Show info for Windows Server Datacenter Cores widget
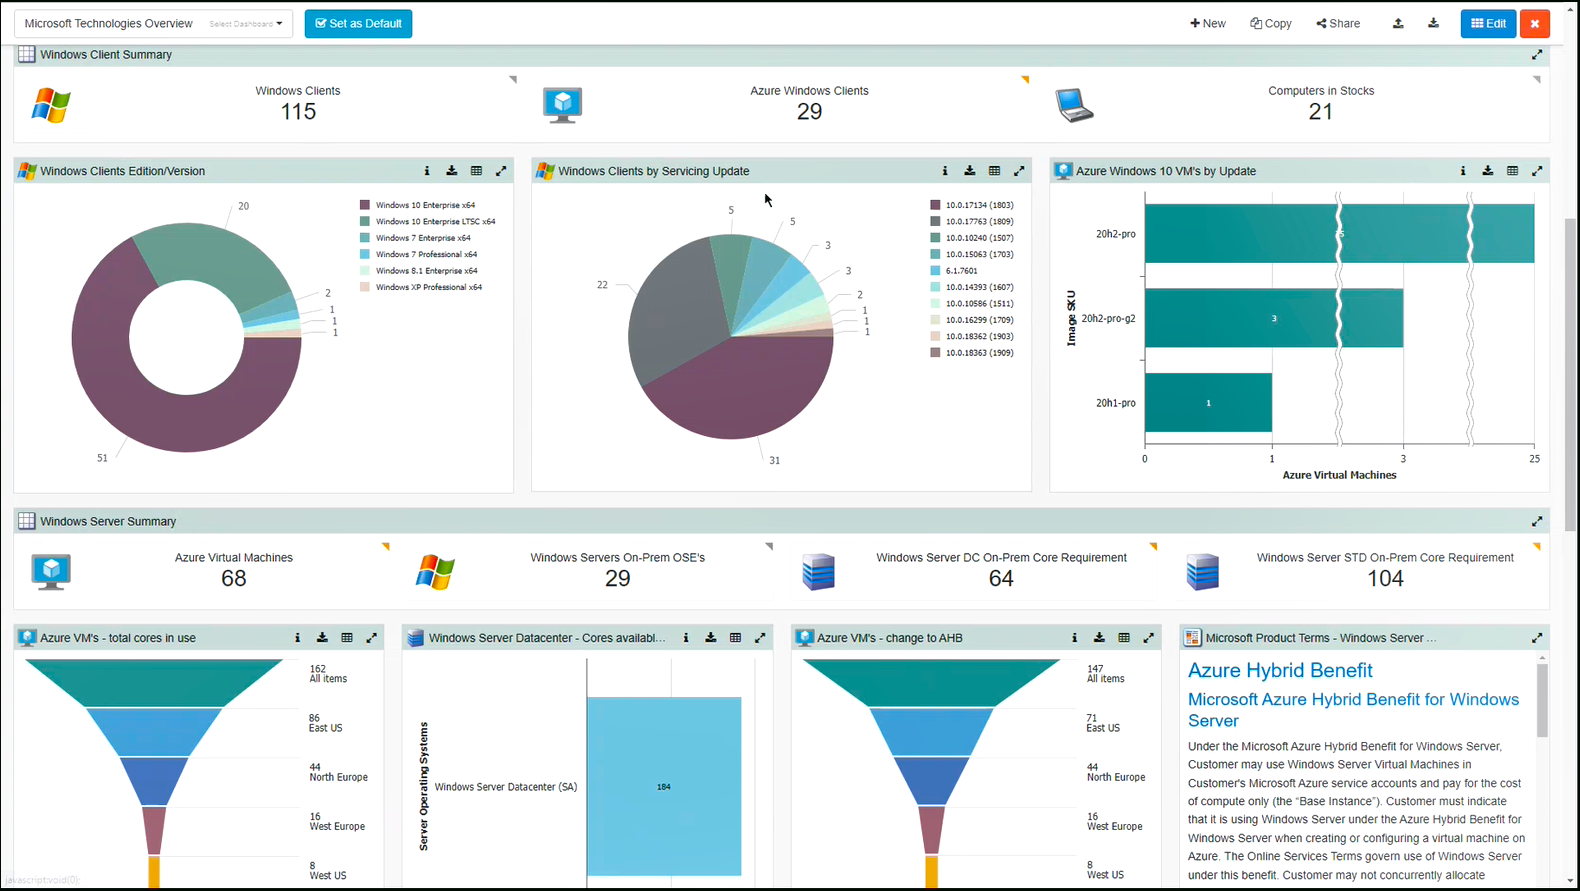 coord(686,638)
